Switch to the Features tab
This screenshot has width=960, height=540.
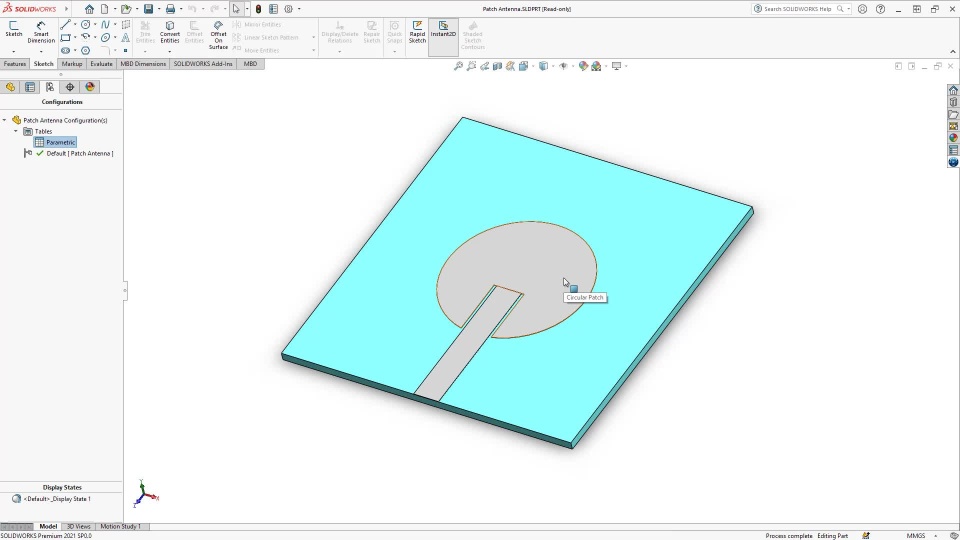click(x=15, y=64)
